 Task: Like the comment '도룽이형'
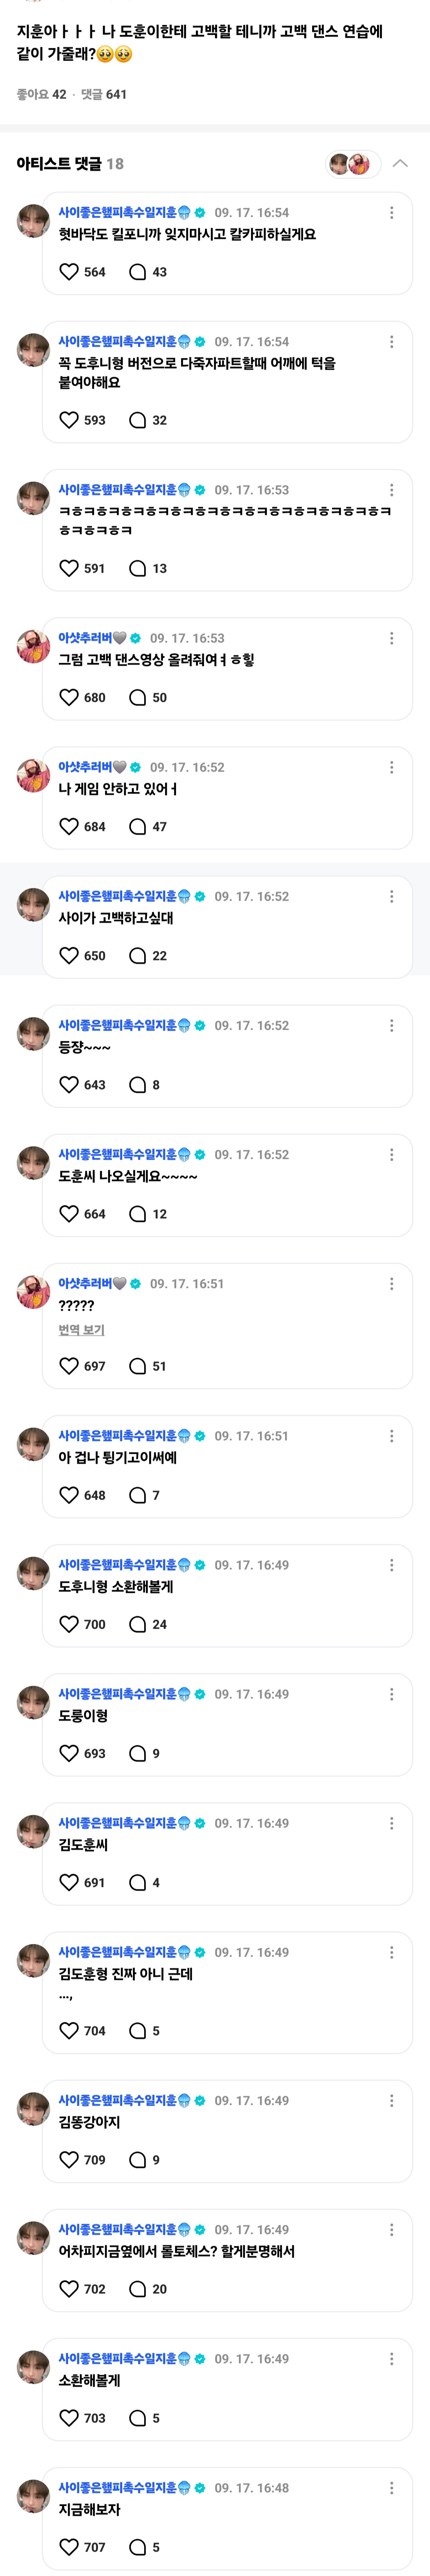pos(69,1754)
